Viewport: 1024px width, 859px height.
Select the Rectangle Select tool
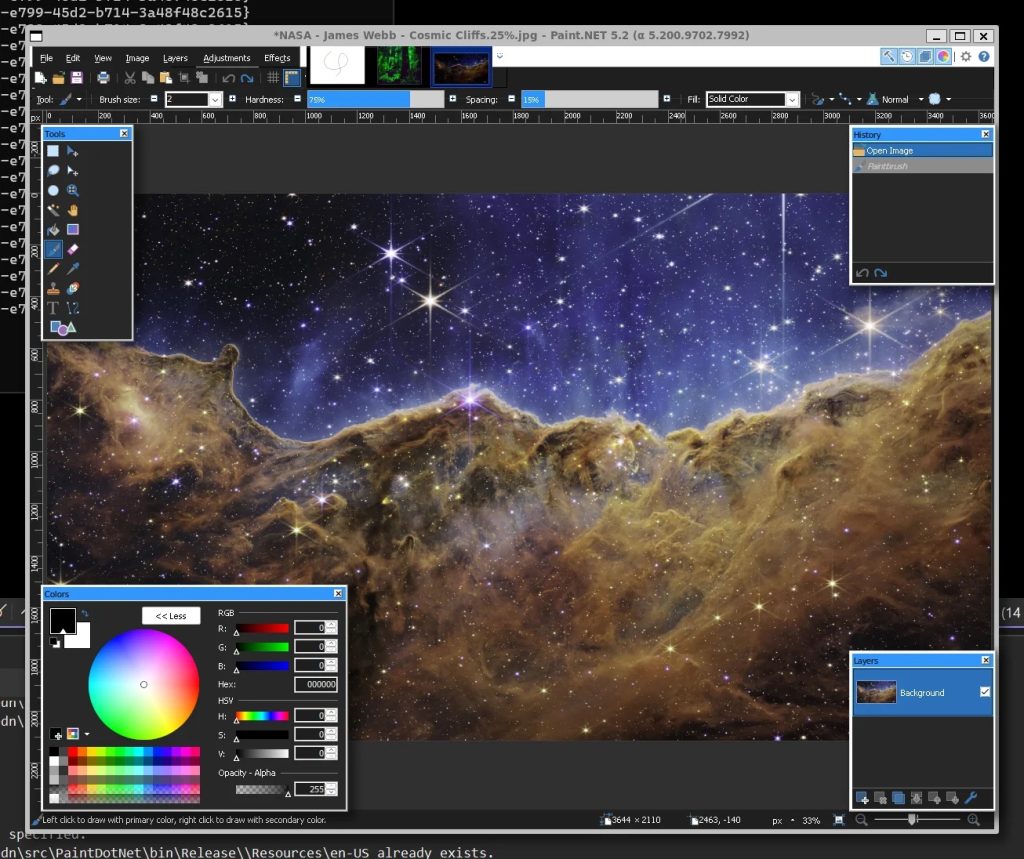[x=53, y=151]
